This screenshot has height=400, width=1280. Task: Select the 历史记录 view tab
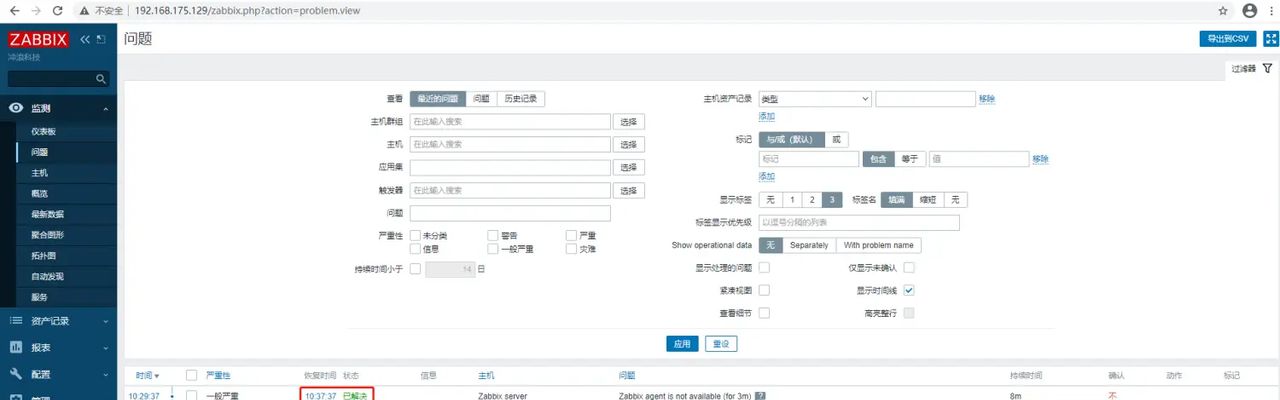tap(521, 99)
